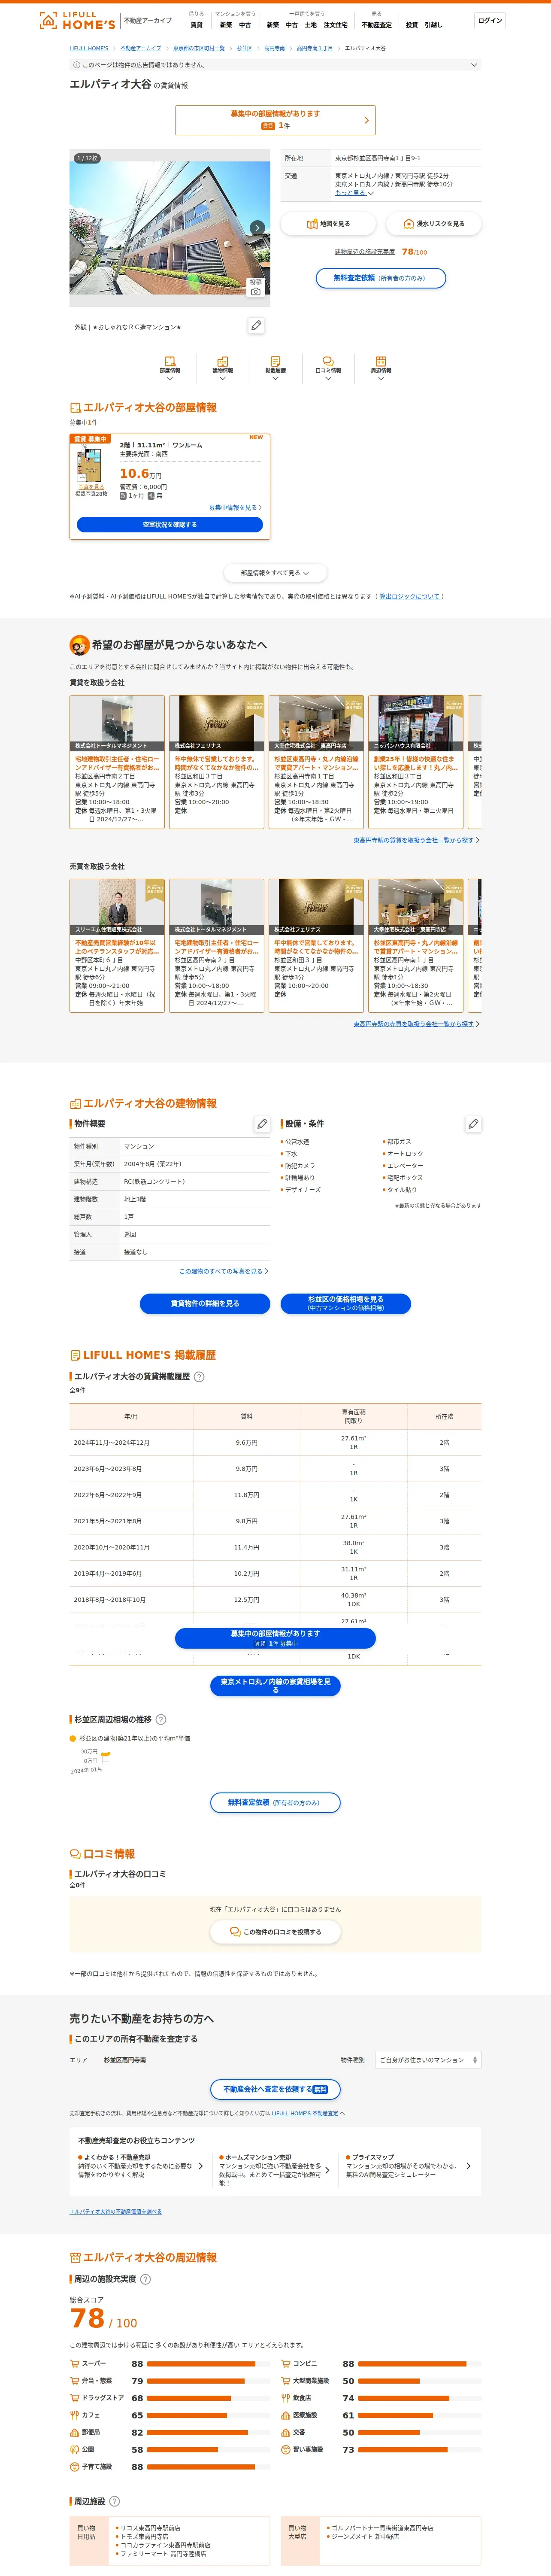Click 無料査定依頼 button below price chart

pyautogui.click(x=275, y=1803)
